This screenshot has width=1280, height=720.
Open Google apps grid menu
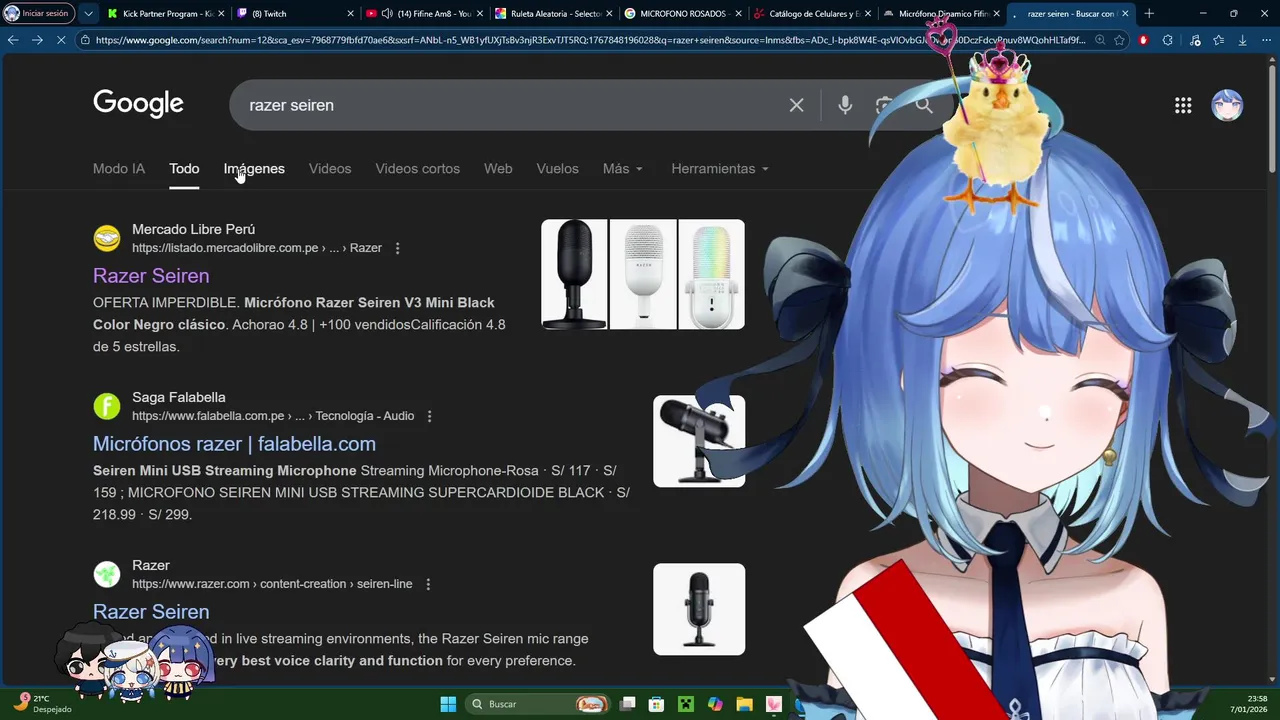click(1183, 105)
